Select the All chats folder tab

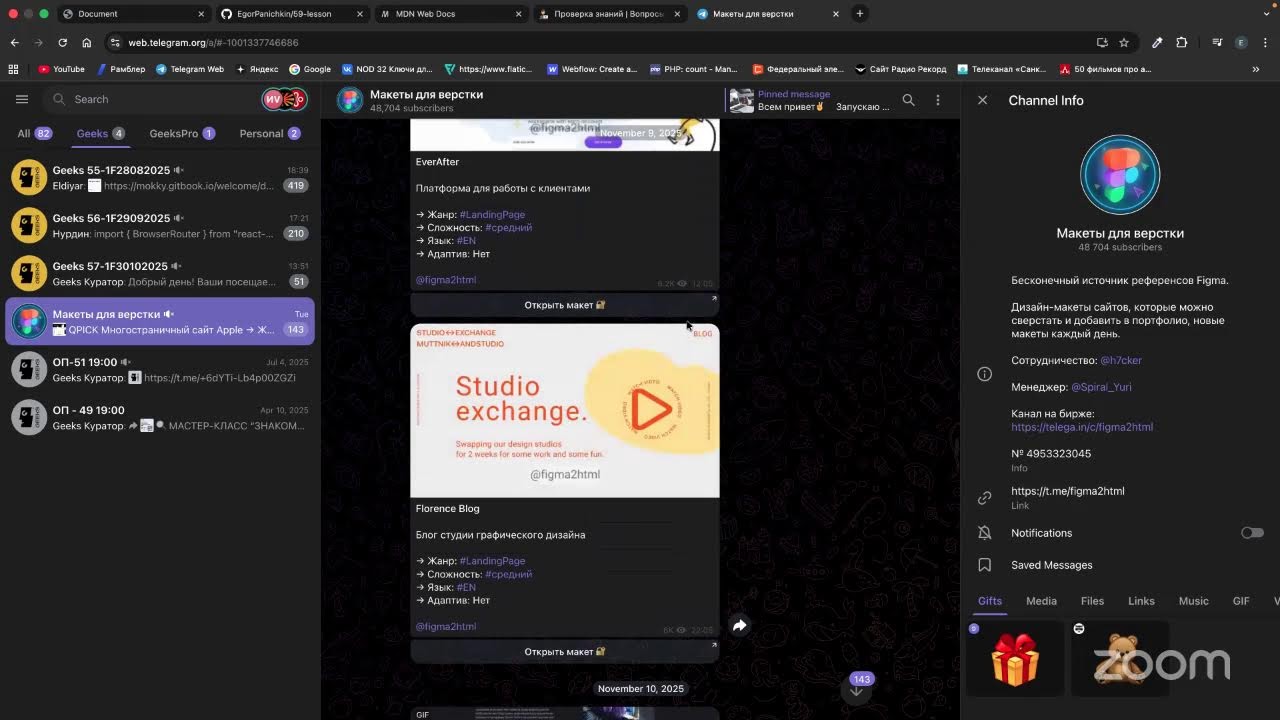[x=34, y=133]
